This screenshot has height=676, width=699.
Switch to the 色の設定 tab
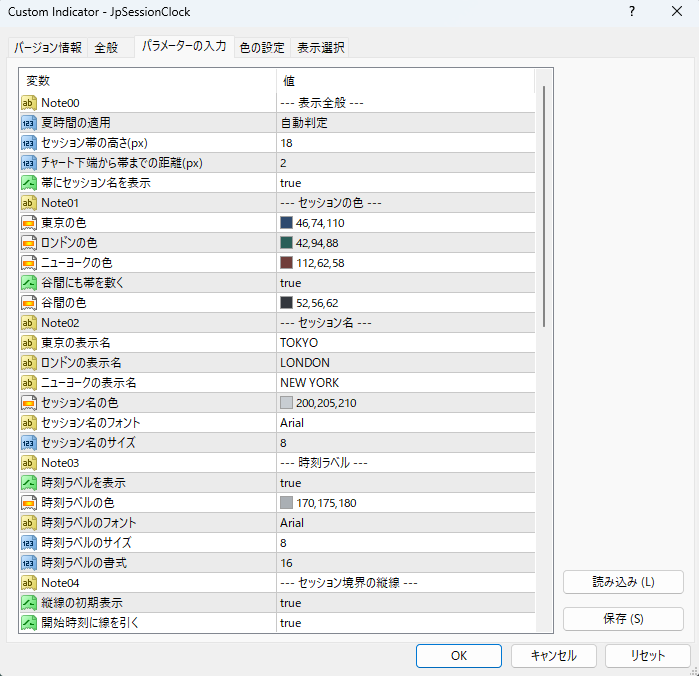pos(262,47)
